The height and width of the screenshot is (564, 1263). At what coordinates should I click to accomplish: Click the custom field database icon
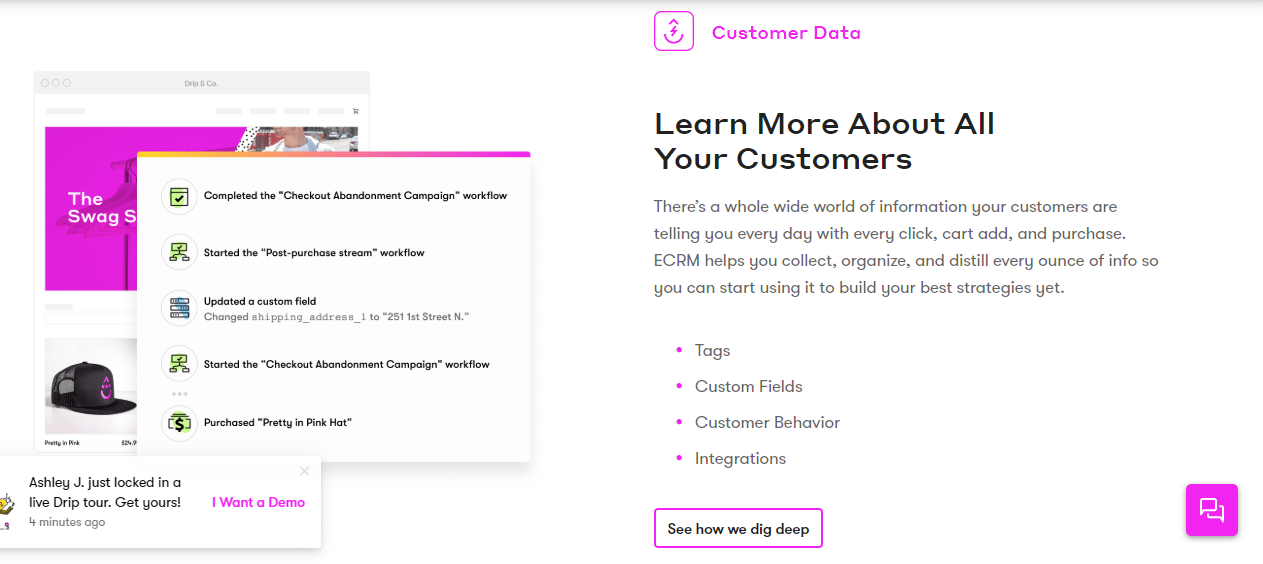pyautogui.click(x=179, y=308)
